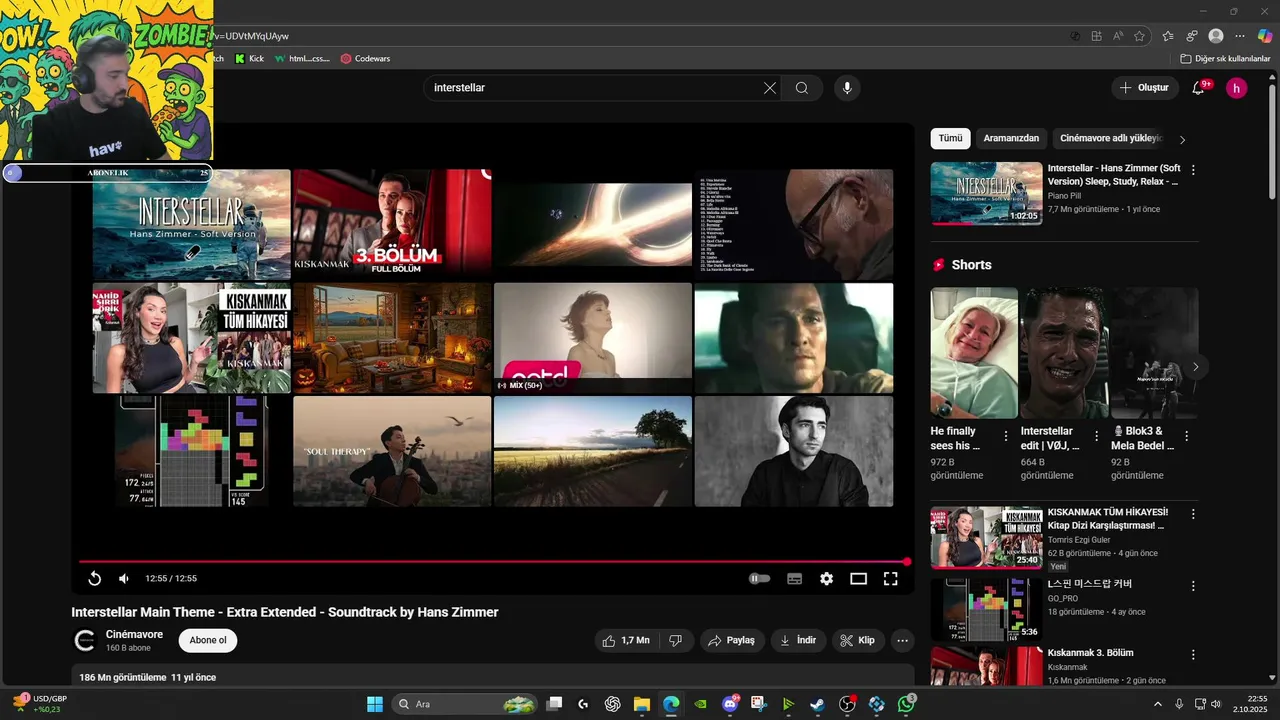Viewport: 1280px width, 720px height.
Task: Open more actions (three dots) beside Klip
Action: pos(902,640)
